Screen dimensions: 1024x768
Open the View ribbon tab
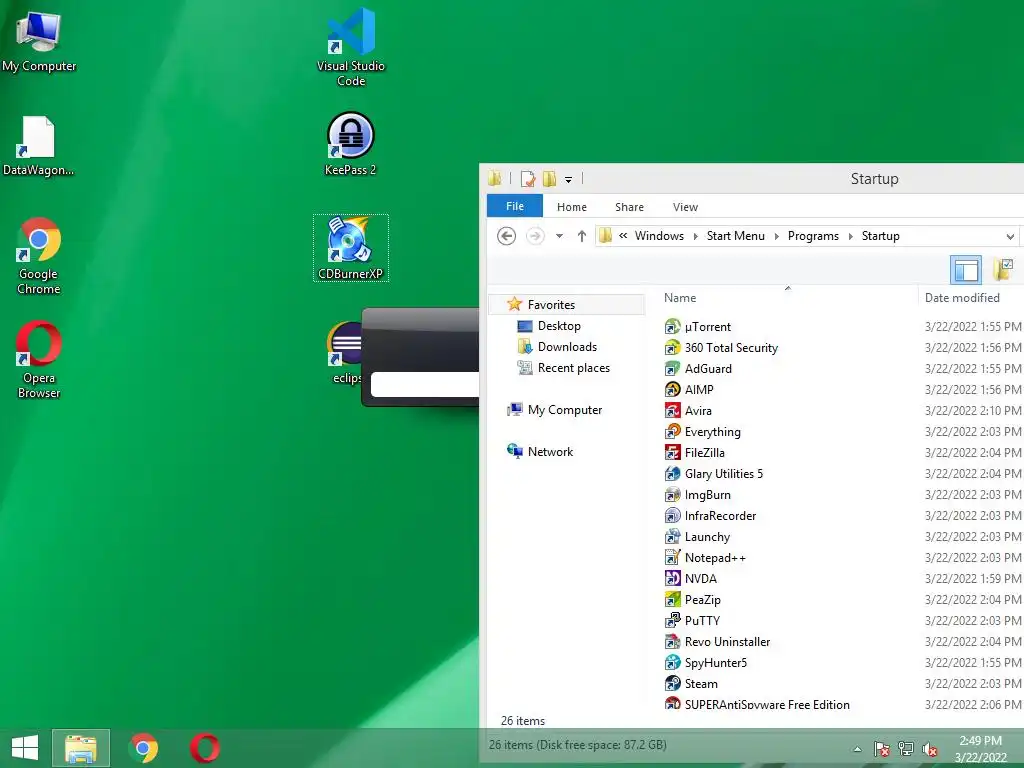click(685, 207)
